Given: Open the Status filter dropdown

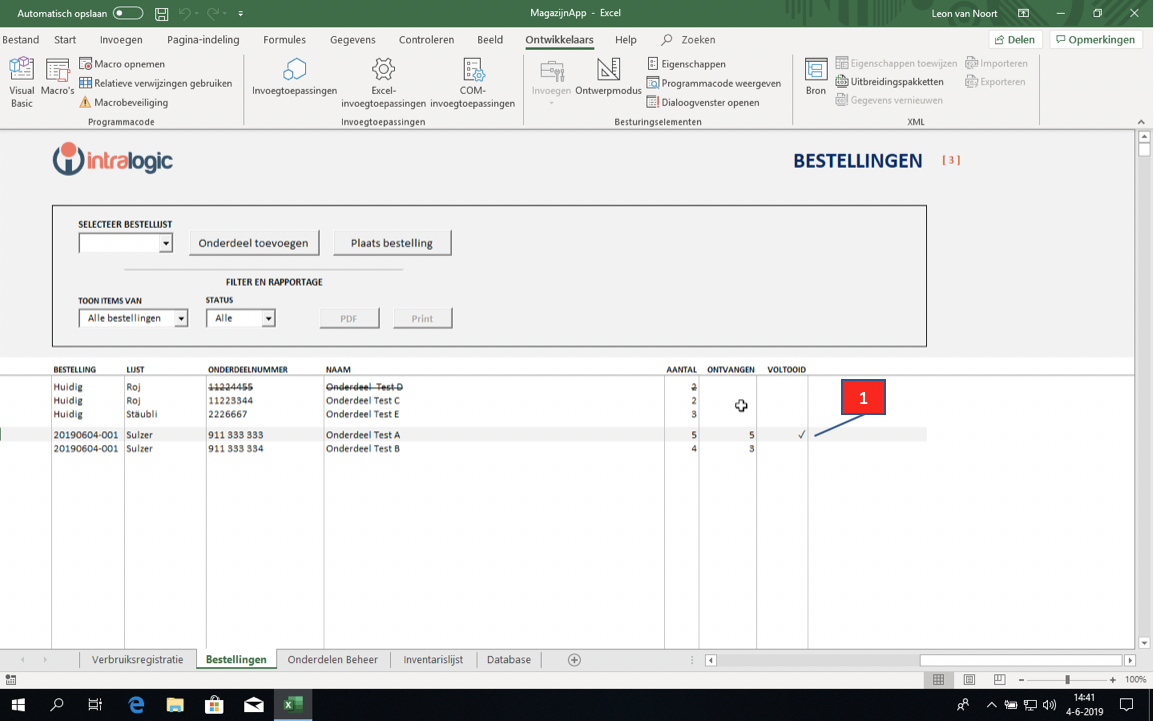Looking at the screenshot, I should pyautogui.click(x=268, y=319).
